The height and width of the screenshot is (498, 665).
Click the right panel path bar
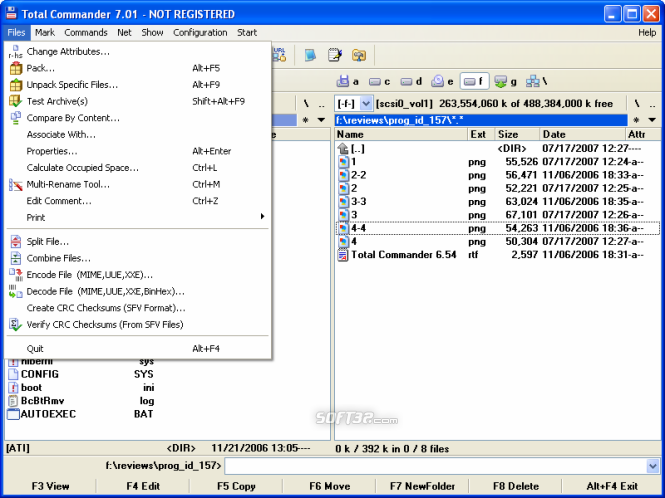point(481,120)
